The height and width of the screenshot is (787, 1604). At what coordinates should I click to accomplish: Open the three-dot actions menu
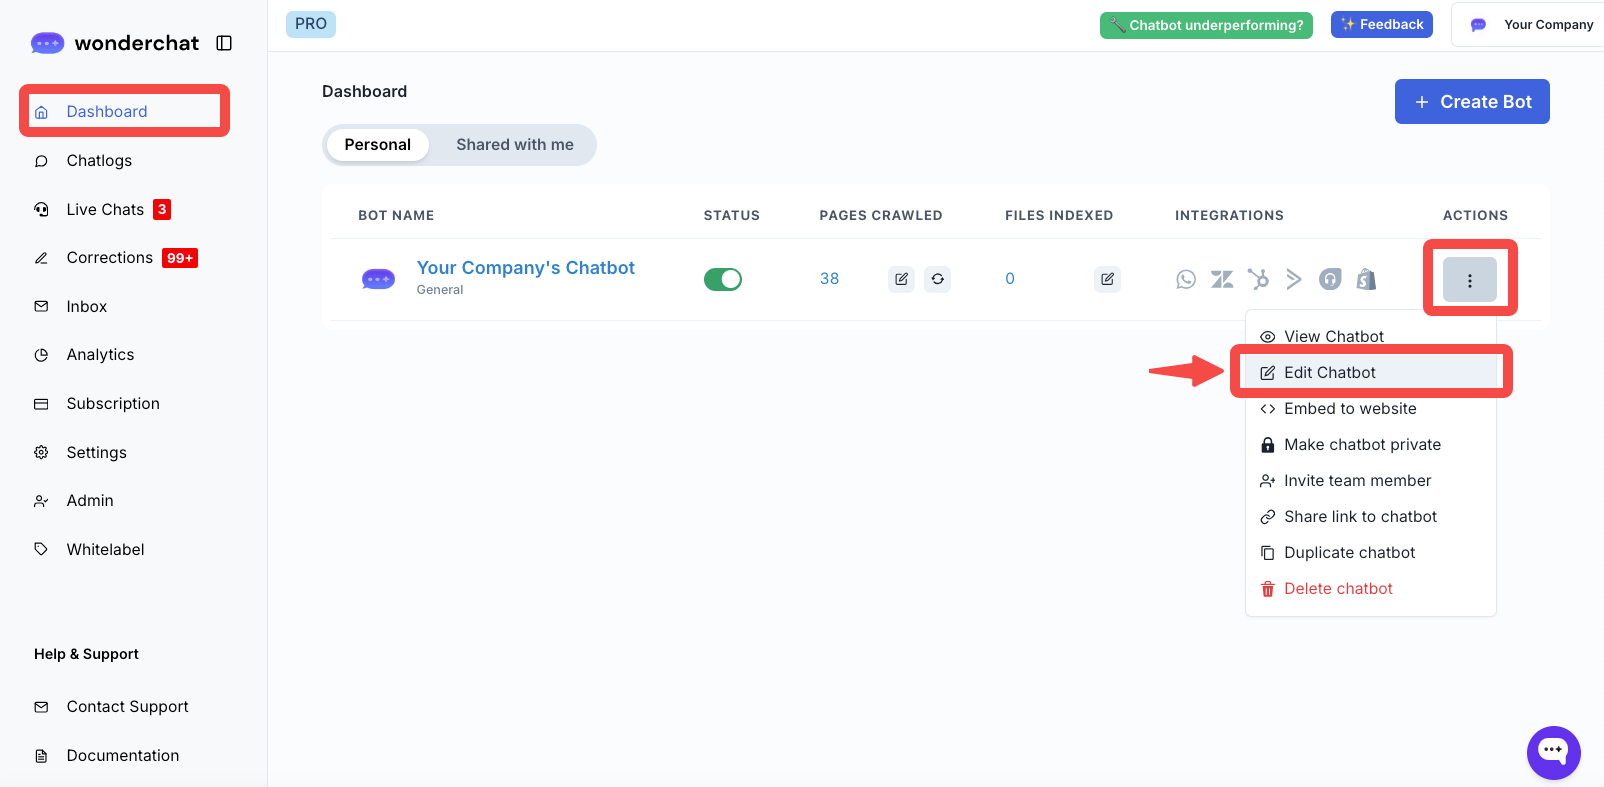point(1469,280)
